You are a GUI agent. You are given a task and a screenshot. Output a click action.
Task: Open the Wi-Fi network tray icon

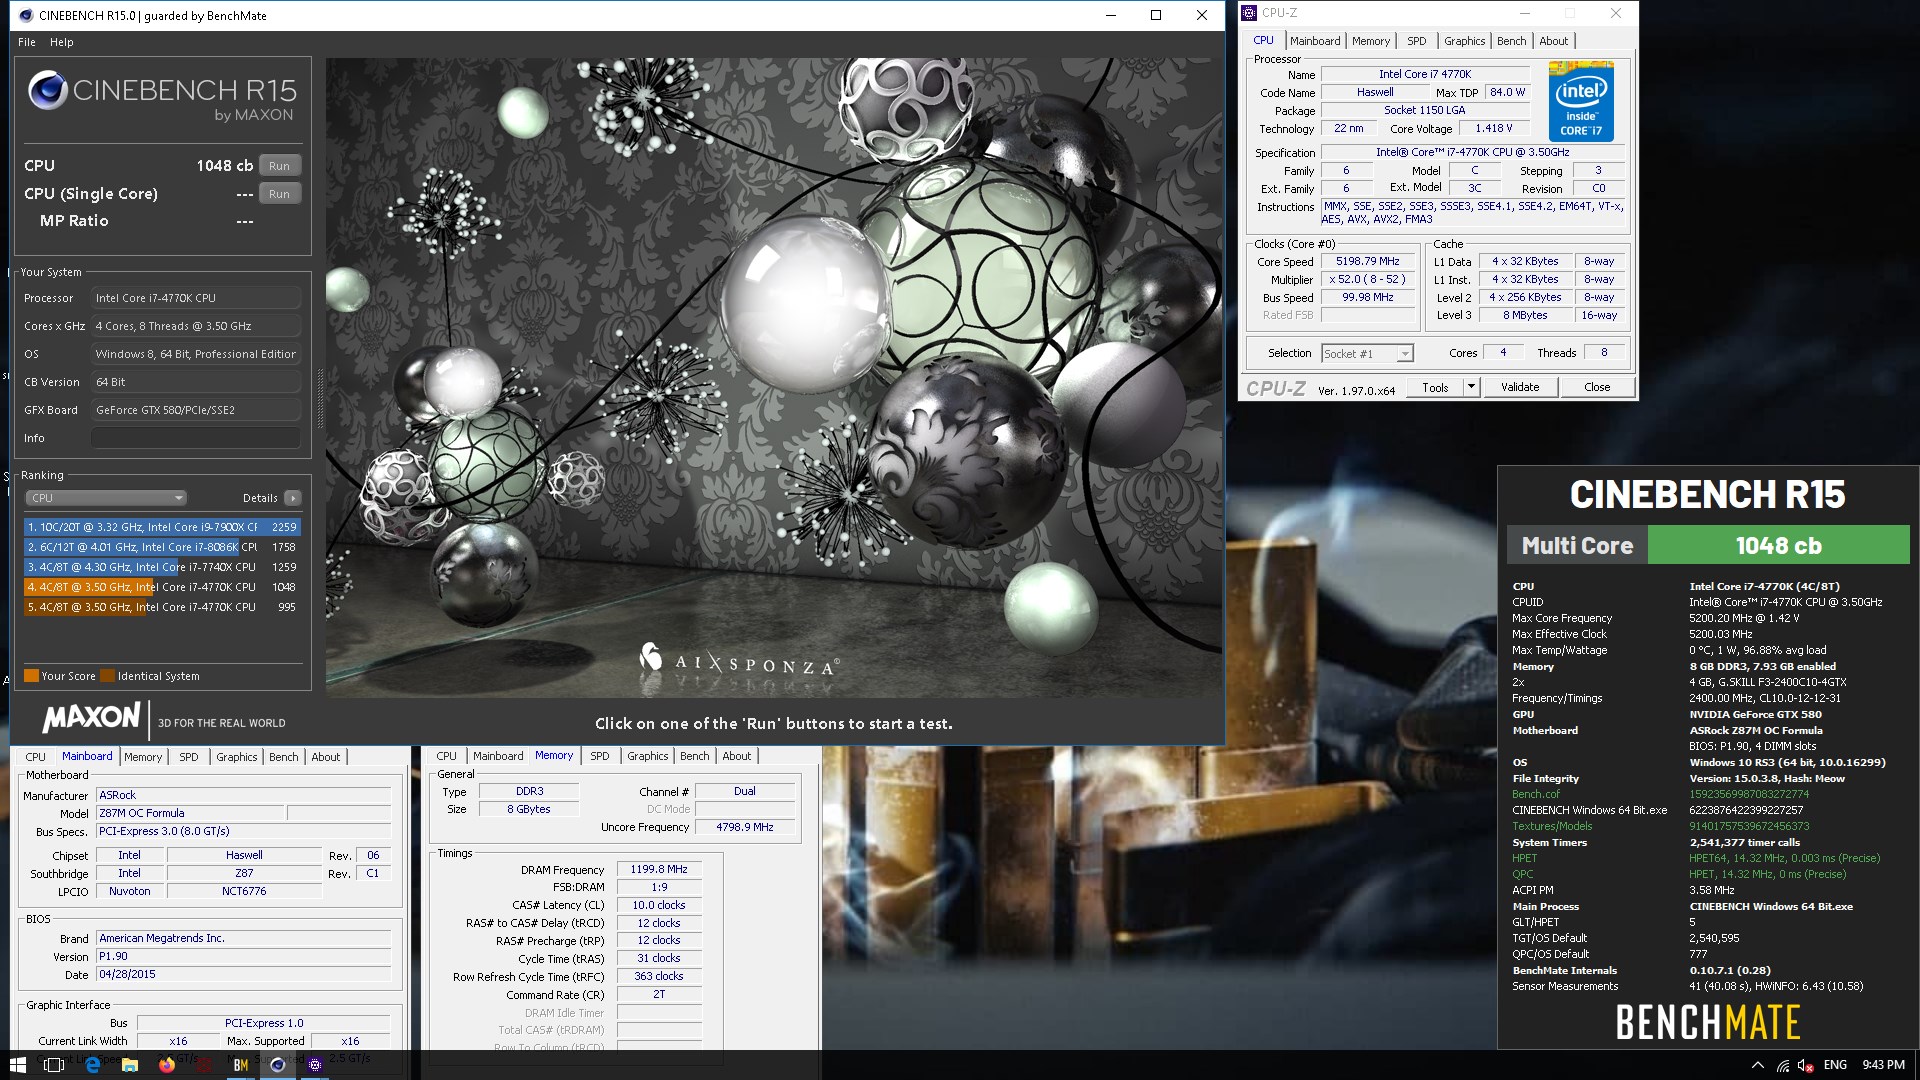coord(1782,1065)
